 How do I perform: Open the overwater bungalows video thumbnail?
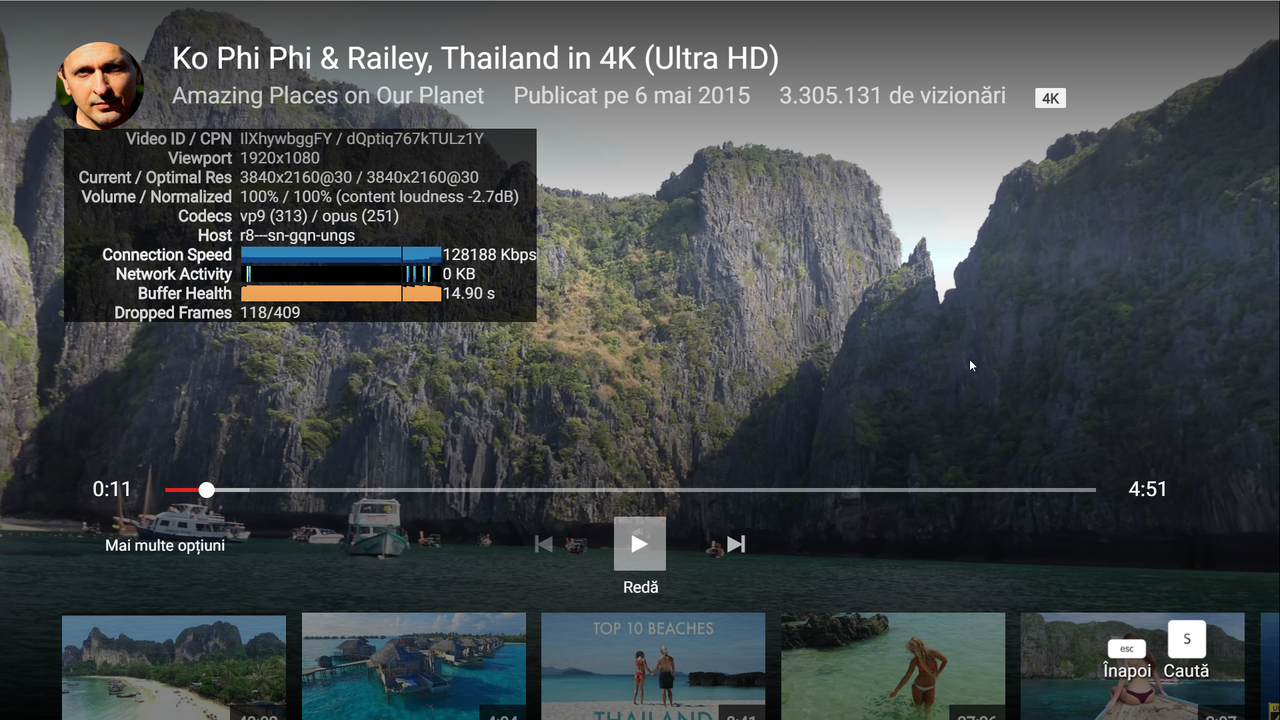[413, 667]
